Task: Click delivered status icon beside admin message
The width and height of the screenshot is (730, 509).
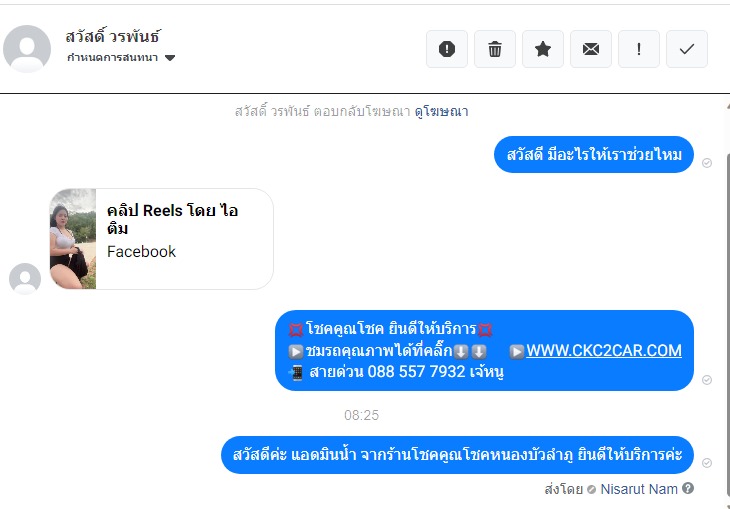Action: [707, 463]
